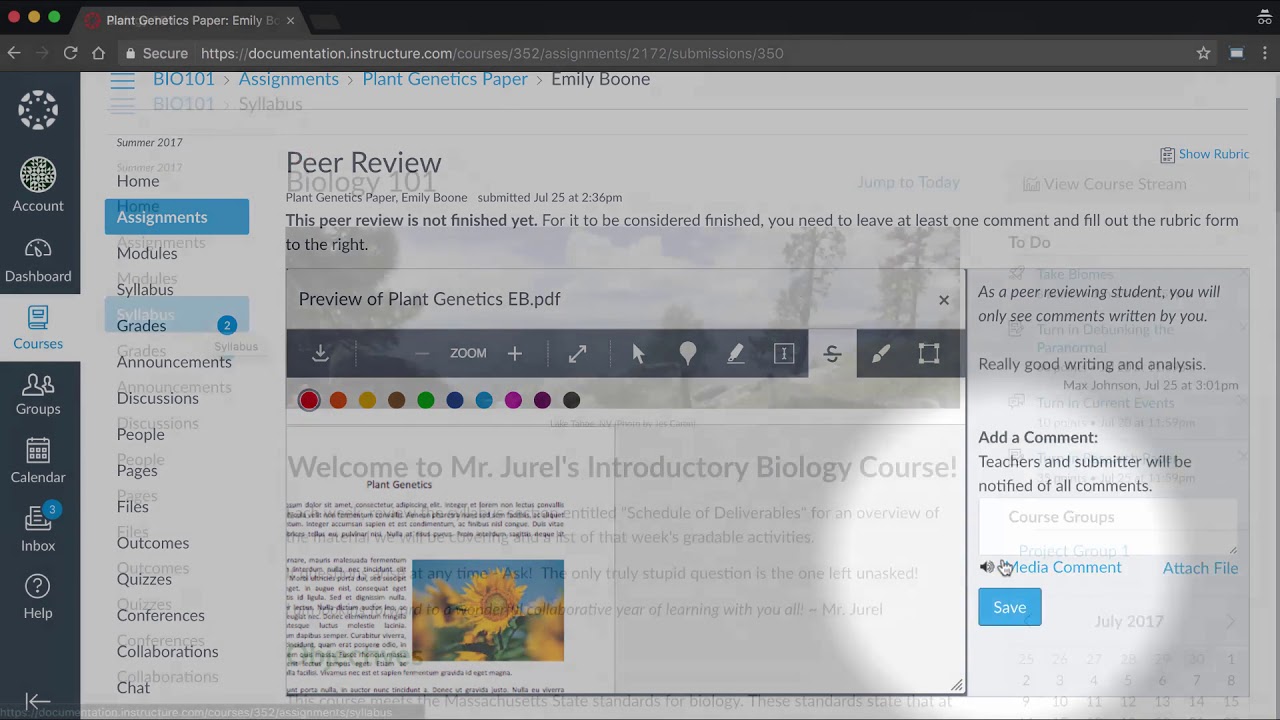The width and height of the screenshot is (1280, 720).
Task: Open the Home course page
Action: 138,181
